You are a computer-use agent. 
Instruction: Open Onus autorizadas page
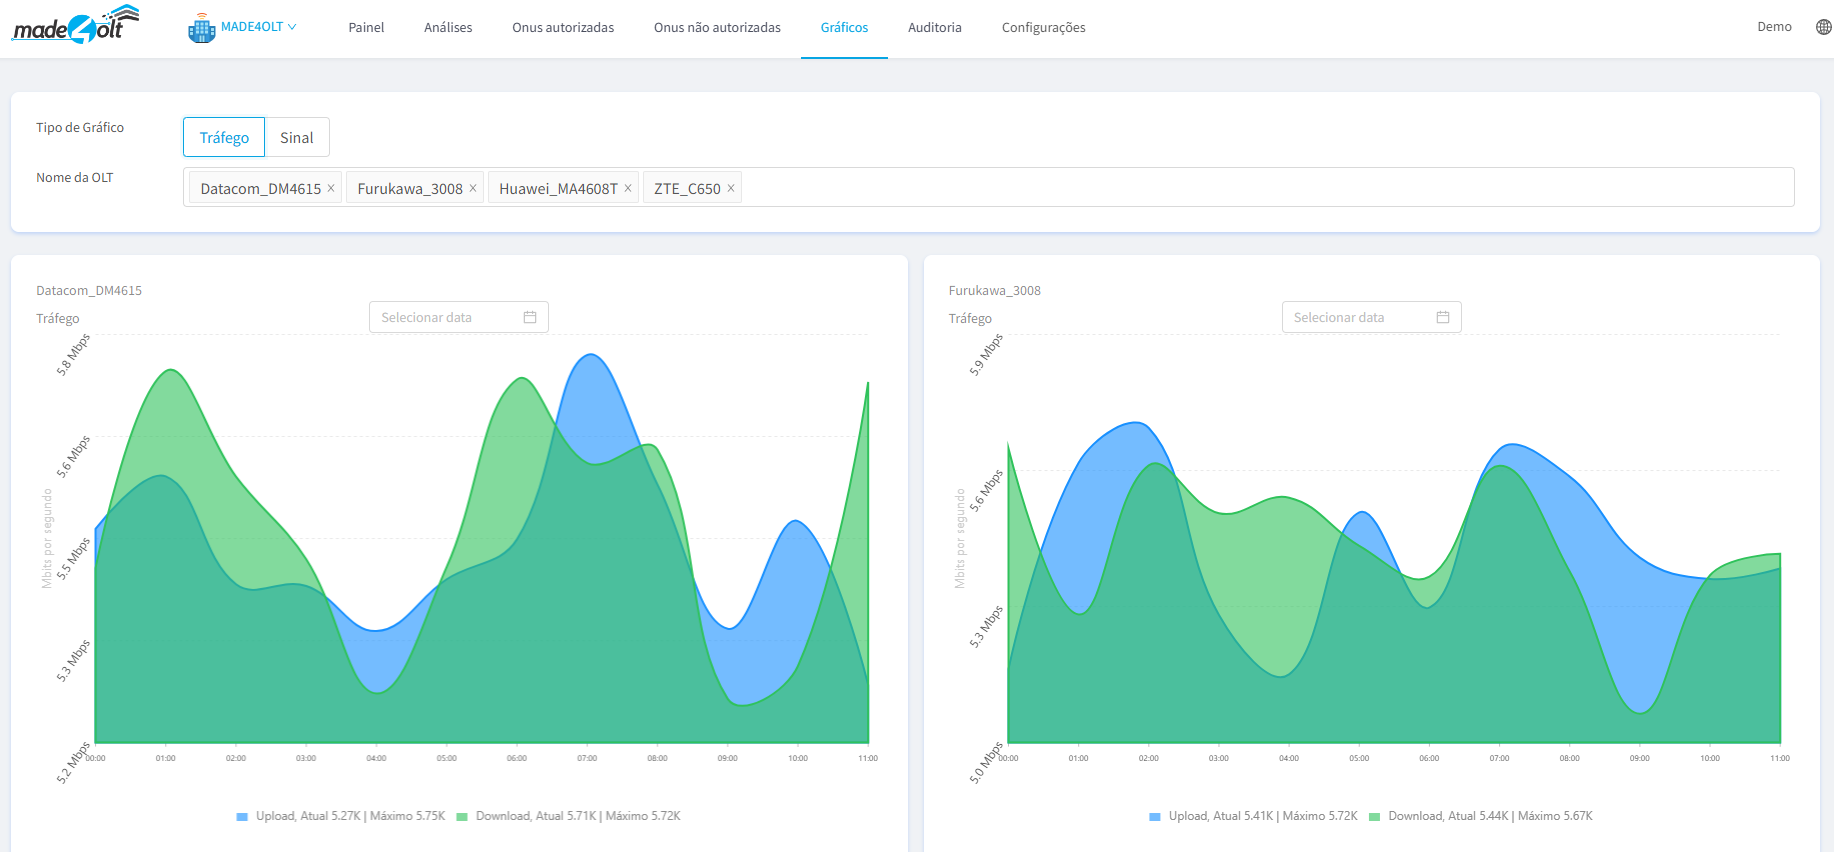[563, 28]
